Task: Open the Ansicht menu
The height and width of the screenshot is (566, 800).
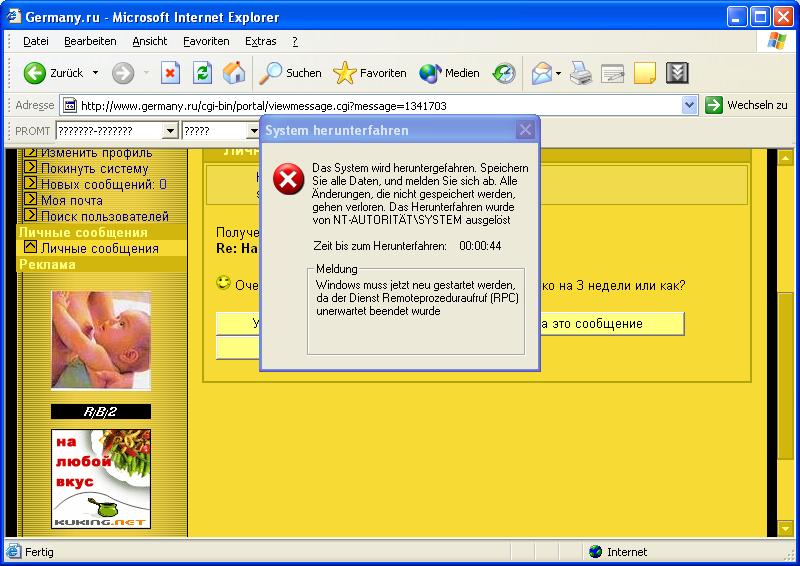Action: point(149,41)
